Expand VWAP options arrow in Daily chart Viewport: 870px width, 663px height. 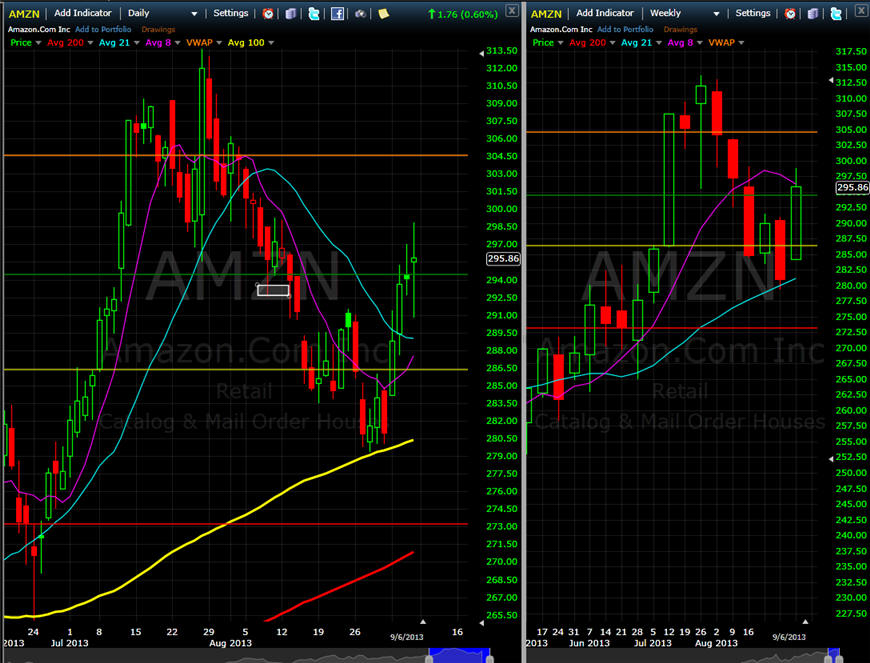coord(219,43)
